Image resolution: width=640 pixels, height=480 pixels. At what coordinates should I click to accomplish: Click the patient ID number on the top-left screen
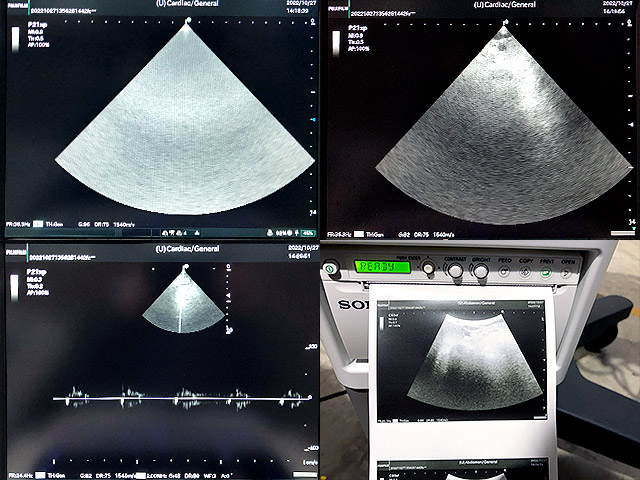(x=61, y=11)
